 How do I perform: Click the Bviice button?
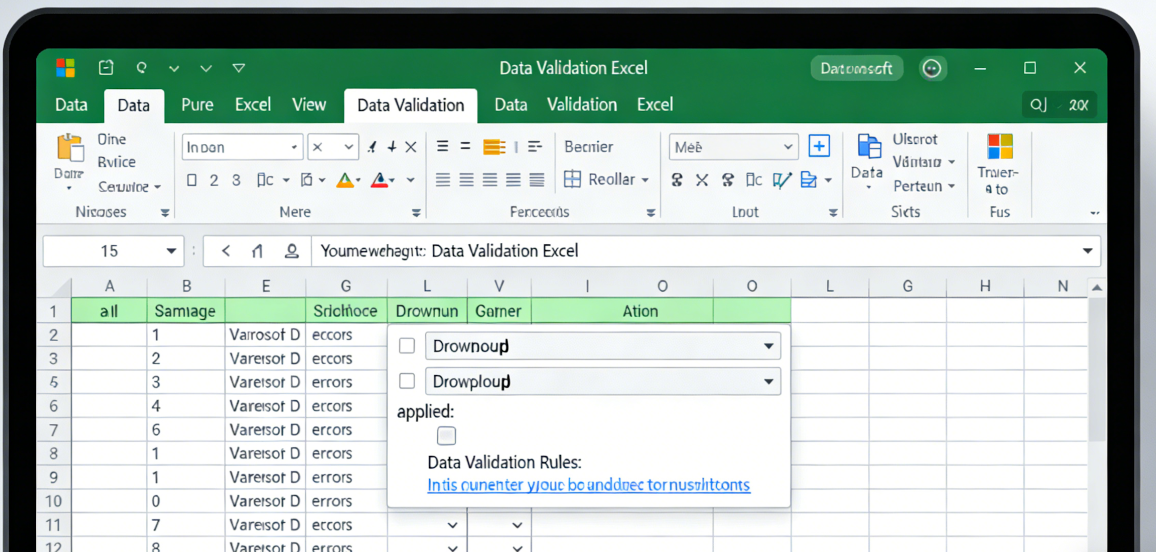(x=116, y=162)
